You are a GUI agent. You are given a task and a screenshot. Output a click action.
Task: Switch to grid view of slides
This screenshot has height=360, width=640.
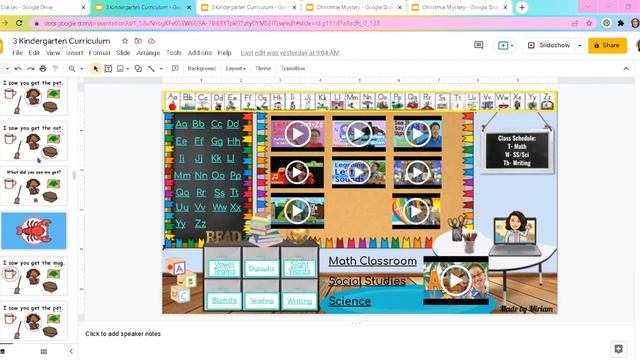tap(44, 351)
